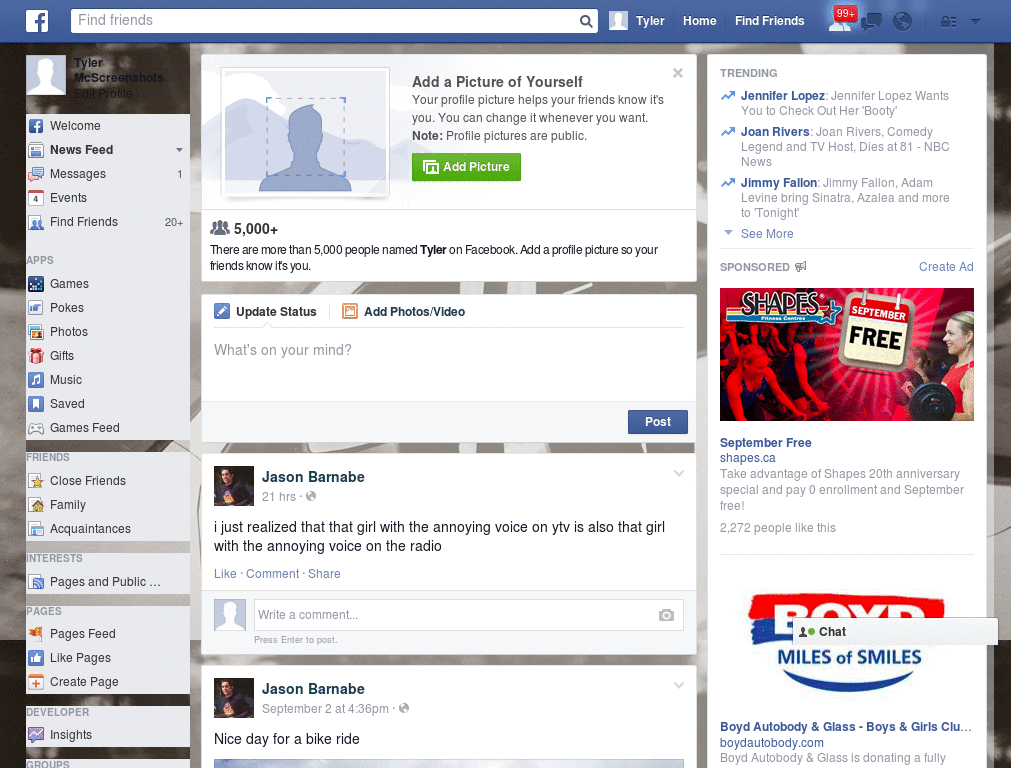Click Comment on the ytv post

[x=272, y=574]
